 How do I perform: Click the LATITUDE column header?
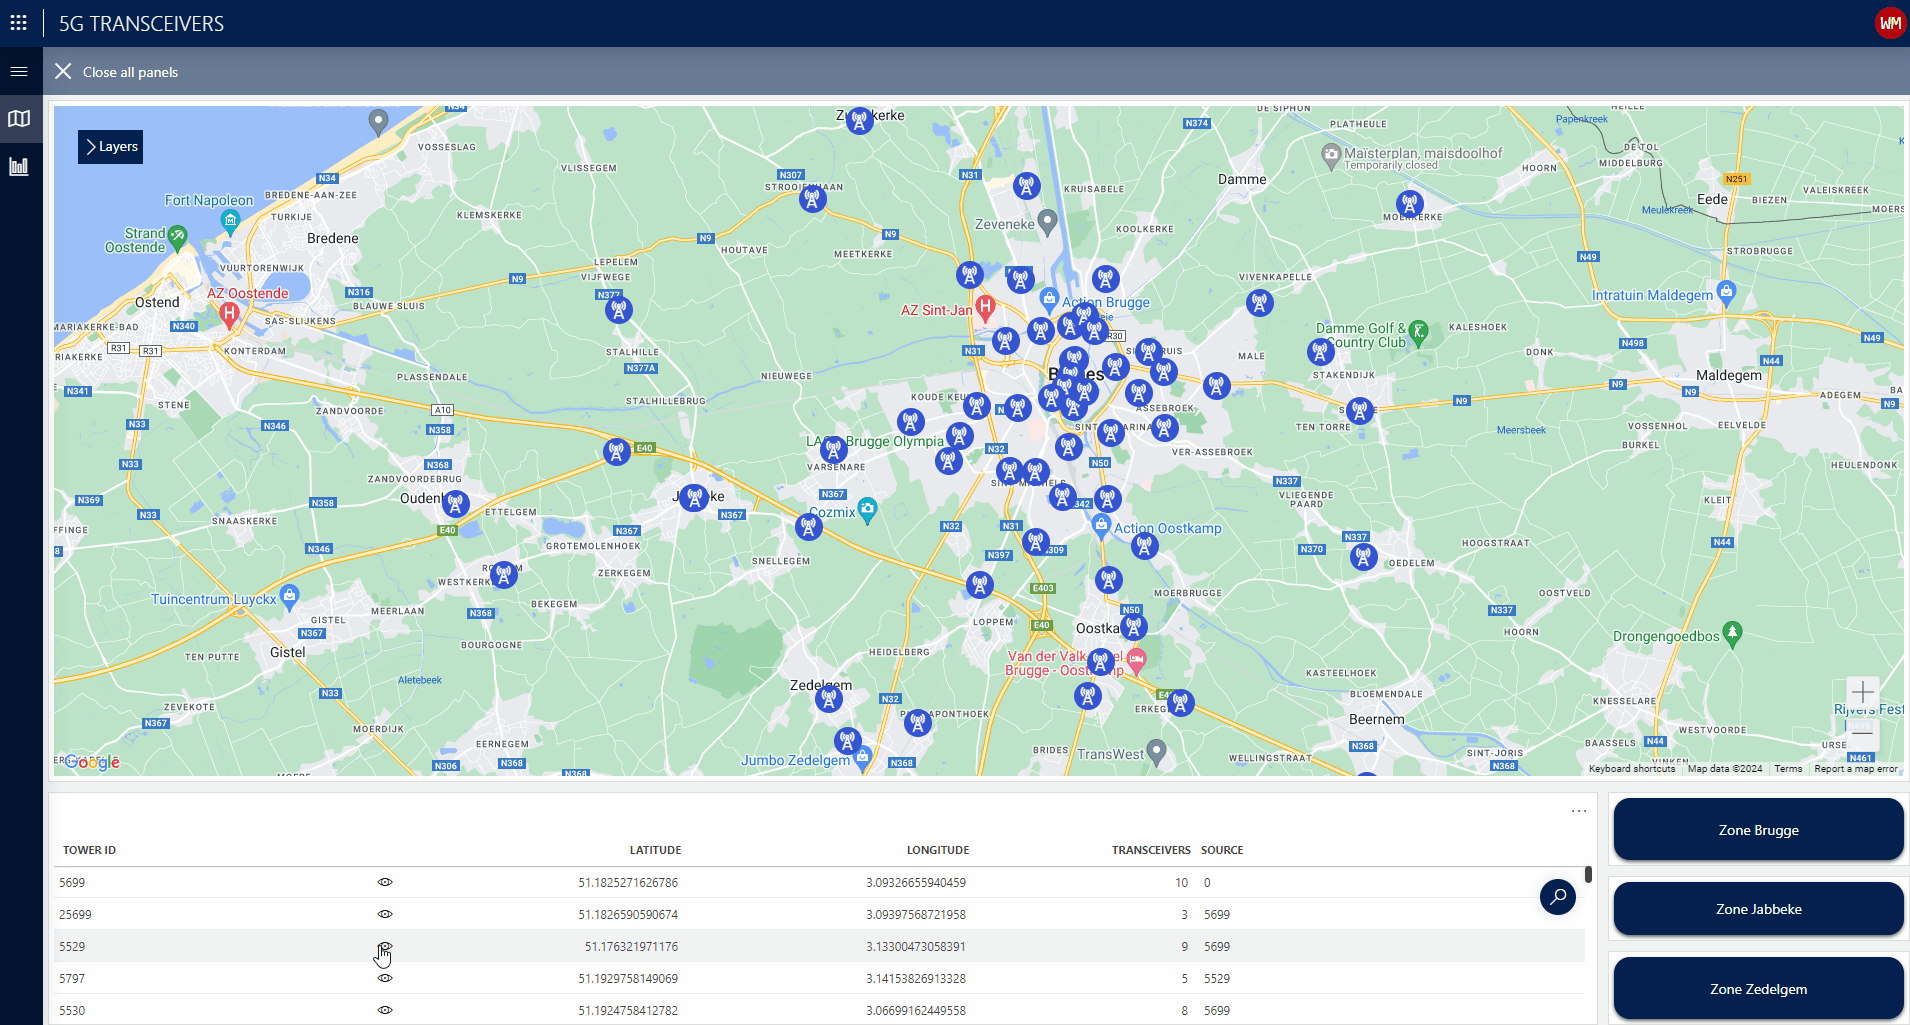pyautogui.click(x=655, y=850)
